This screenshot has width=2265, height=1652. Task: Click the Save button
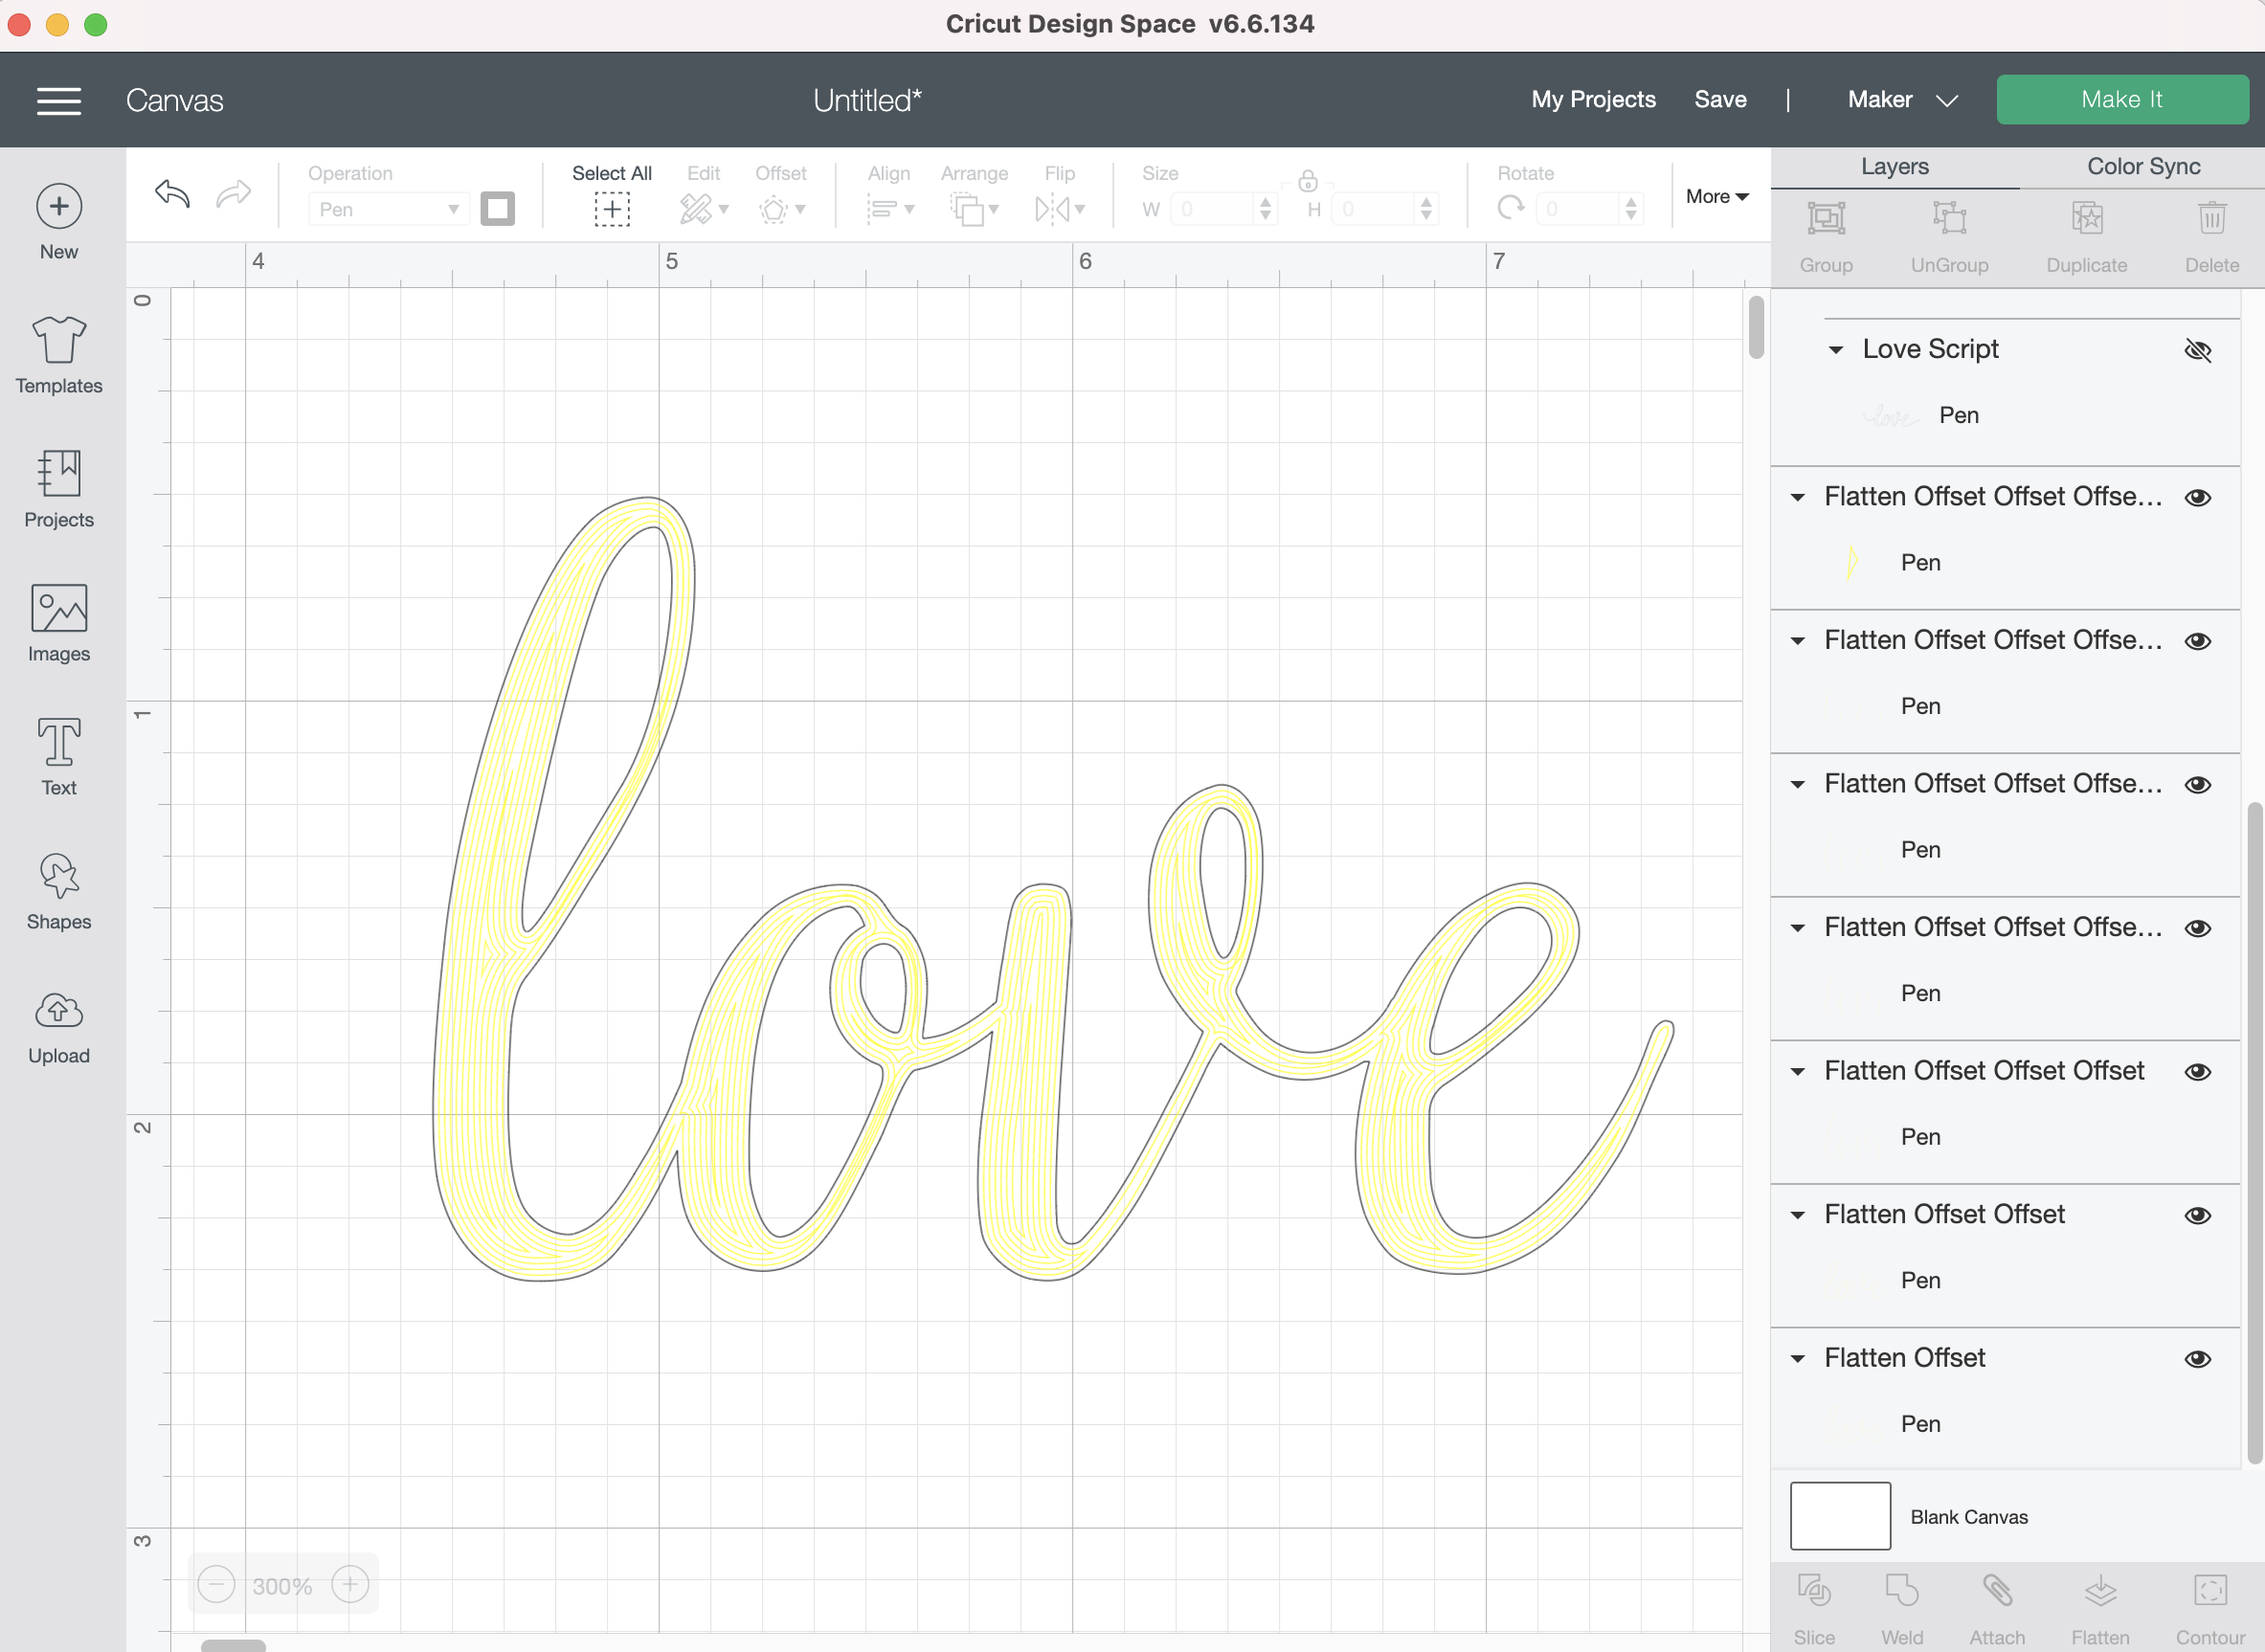1719,100
